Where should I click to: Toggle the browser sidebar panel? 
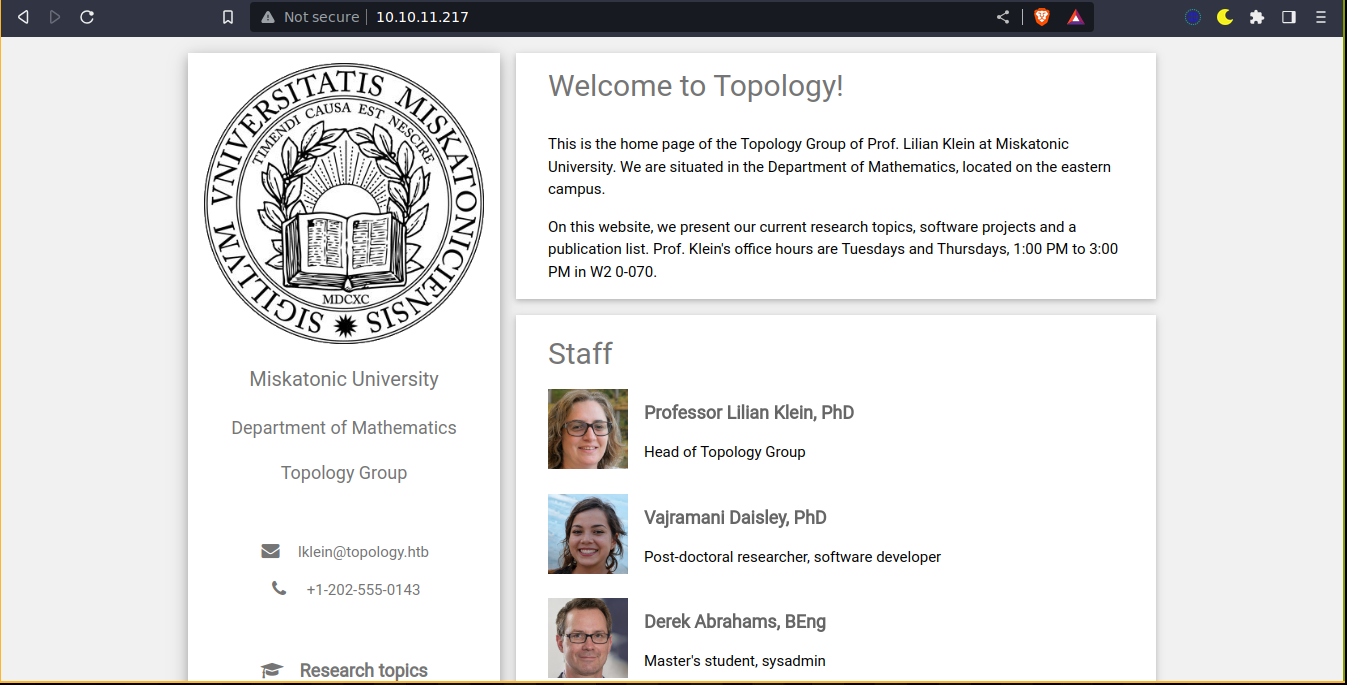(1289, 17)
